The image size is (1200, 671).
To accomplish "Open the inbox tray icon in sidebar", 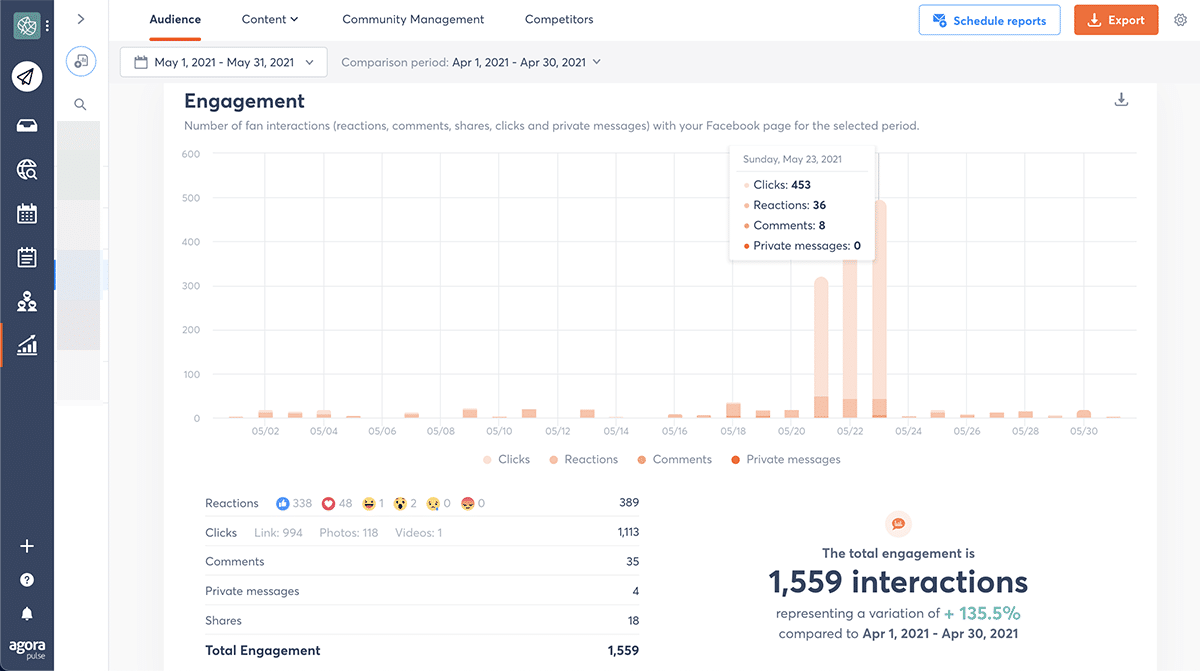I will tap(27, 125).
